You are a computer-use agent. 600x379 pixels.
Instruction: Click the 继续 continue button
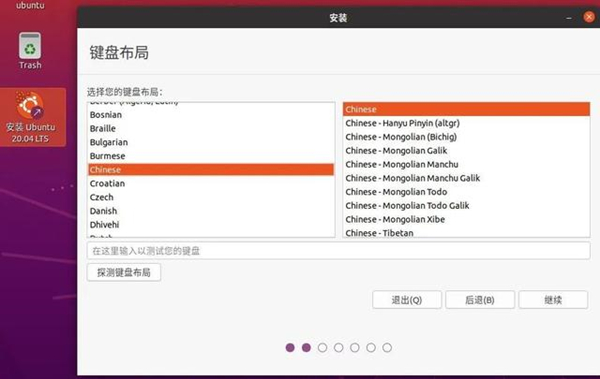tap(553, 300)
